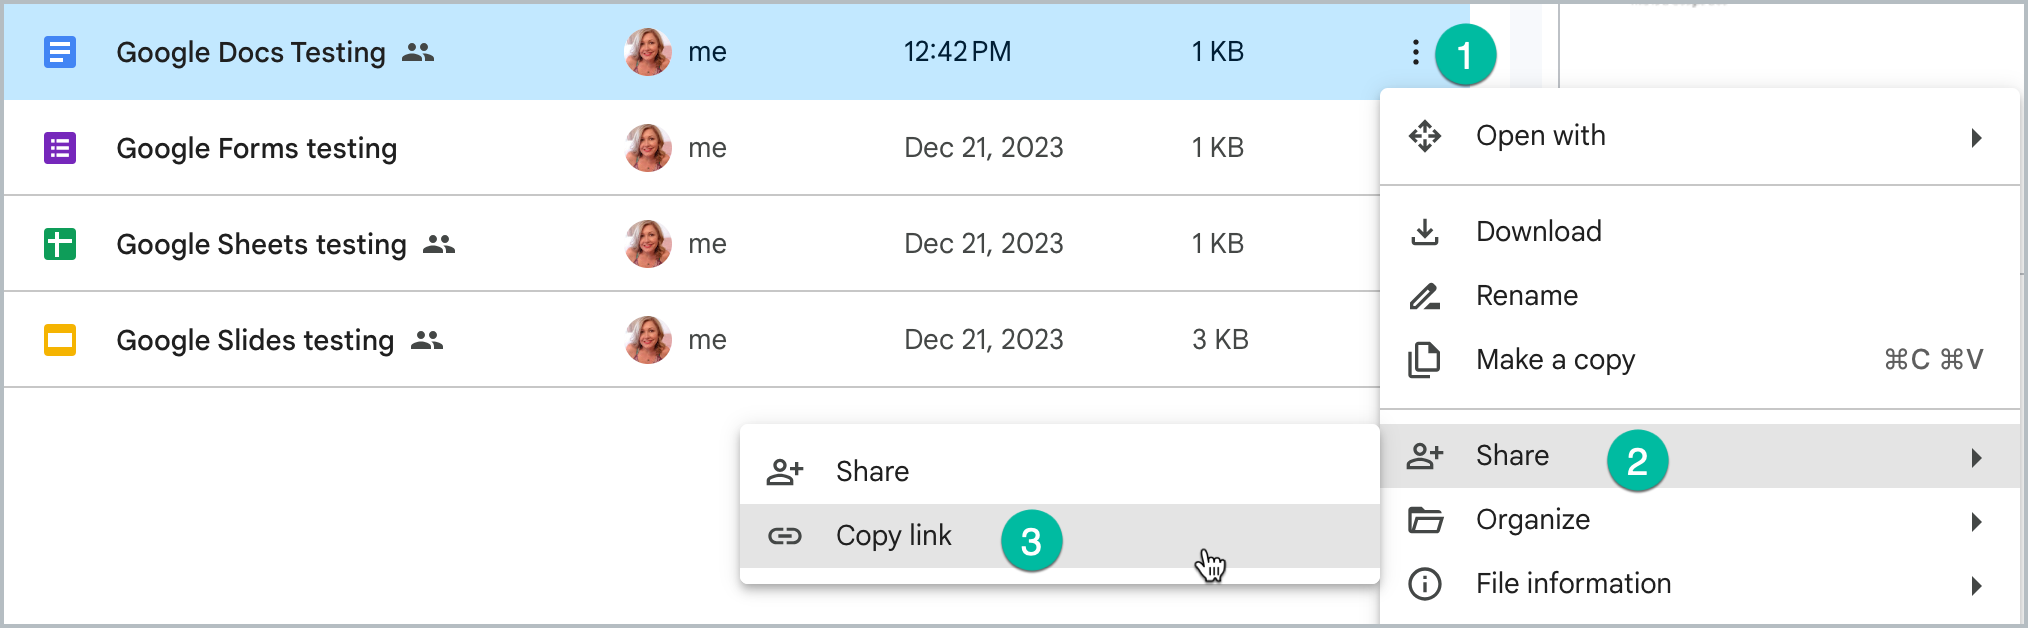Click the purple Google Forms file icon
This screenshot has height=628, width=2028.
(60, 148)
